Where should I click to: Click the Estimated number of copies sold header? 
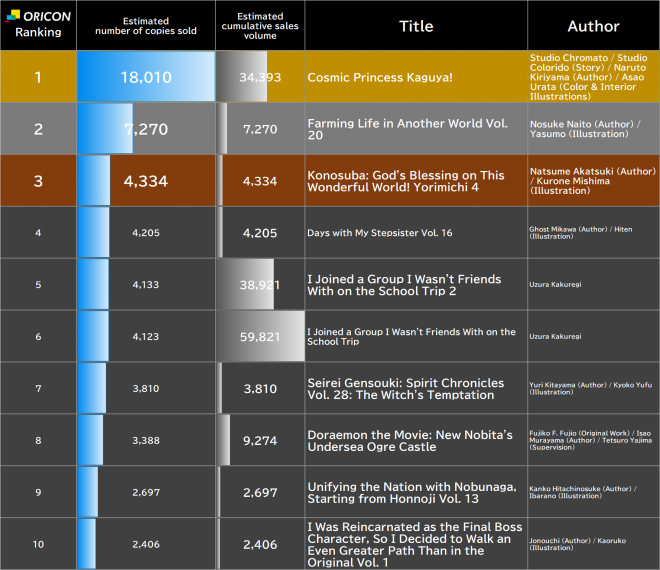click(x=146, y=26)
